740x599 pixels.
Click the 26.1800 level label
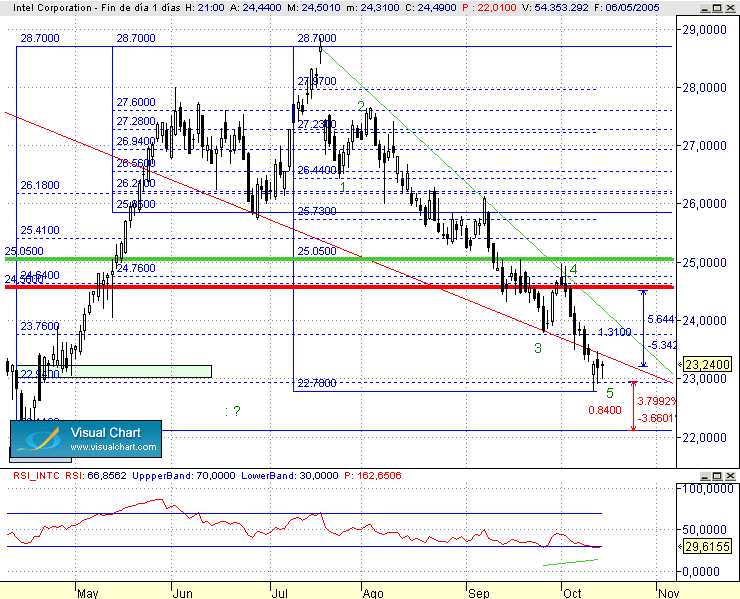point(40,185)
